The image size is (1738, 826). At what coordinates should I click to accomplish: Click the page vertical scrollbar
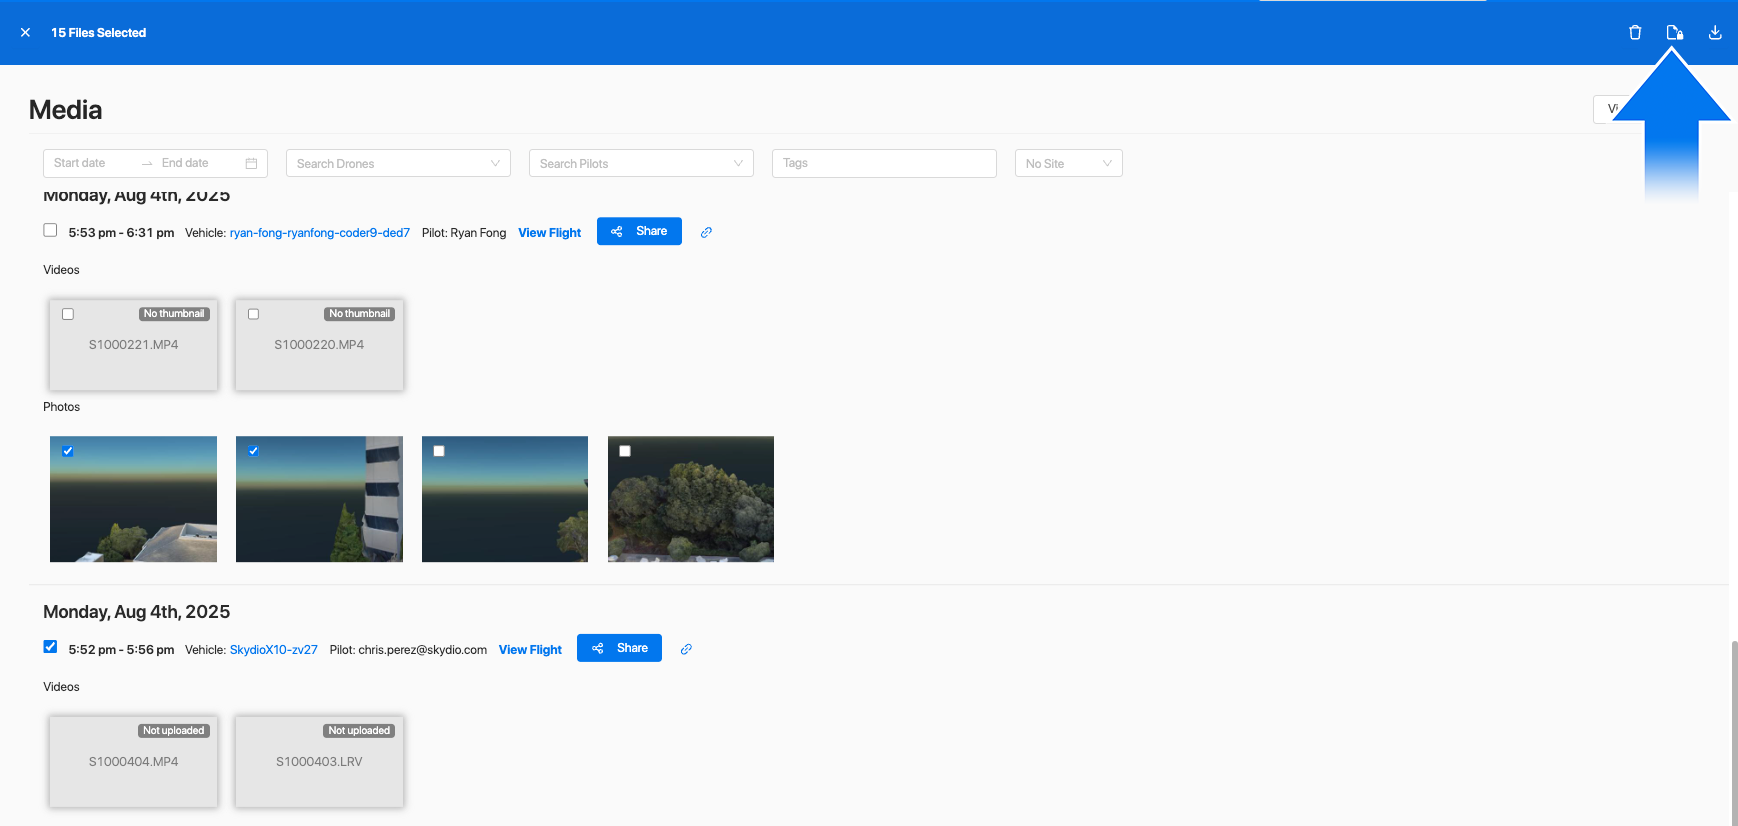[x=1733, y=733]
